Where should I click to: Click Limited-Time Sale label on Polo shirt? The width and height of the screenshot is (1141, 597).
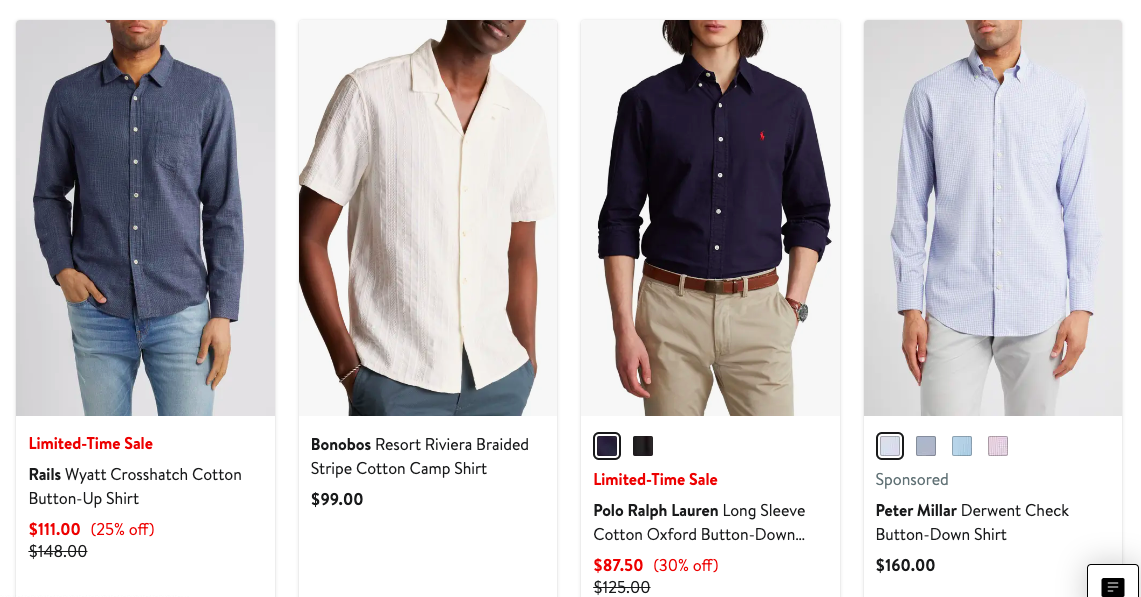tap(656, 480)
